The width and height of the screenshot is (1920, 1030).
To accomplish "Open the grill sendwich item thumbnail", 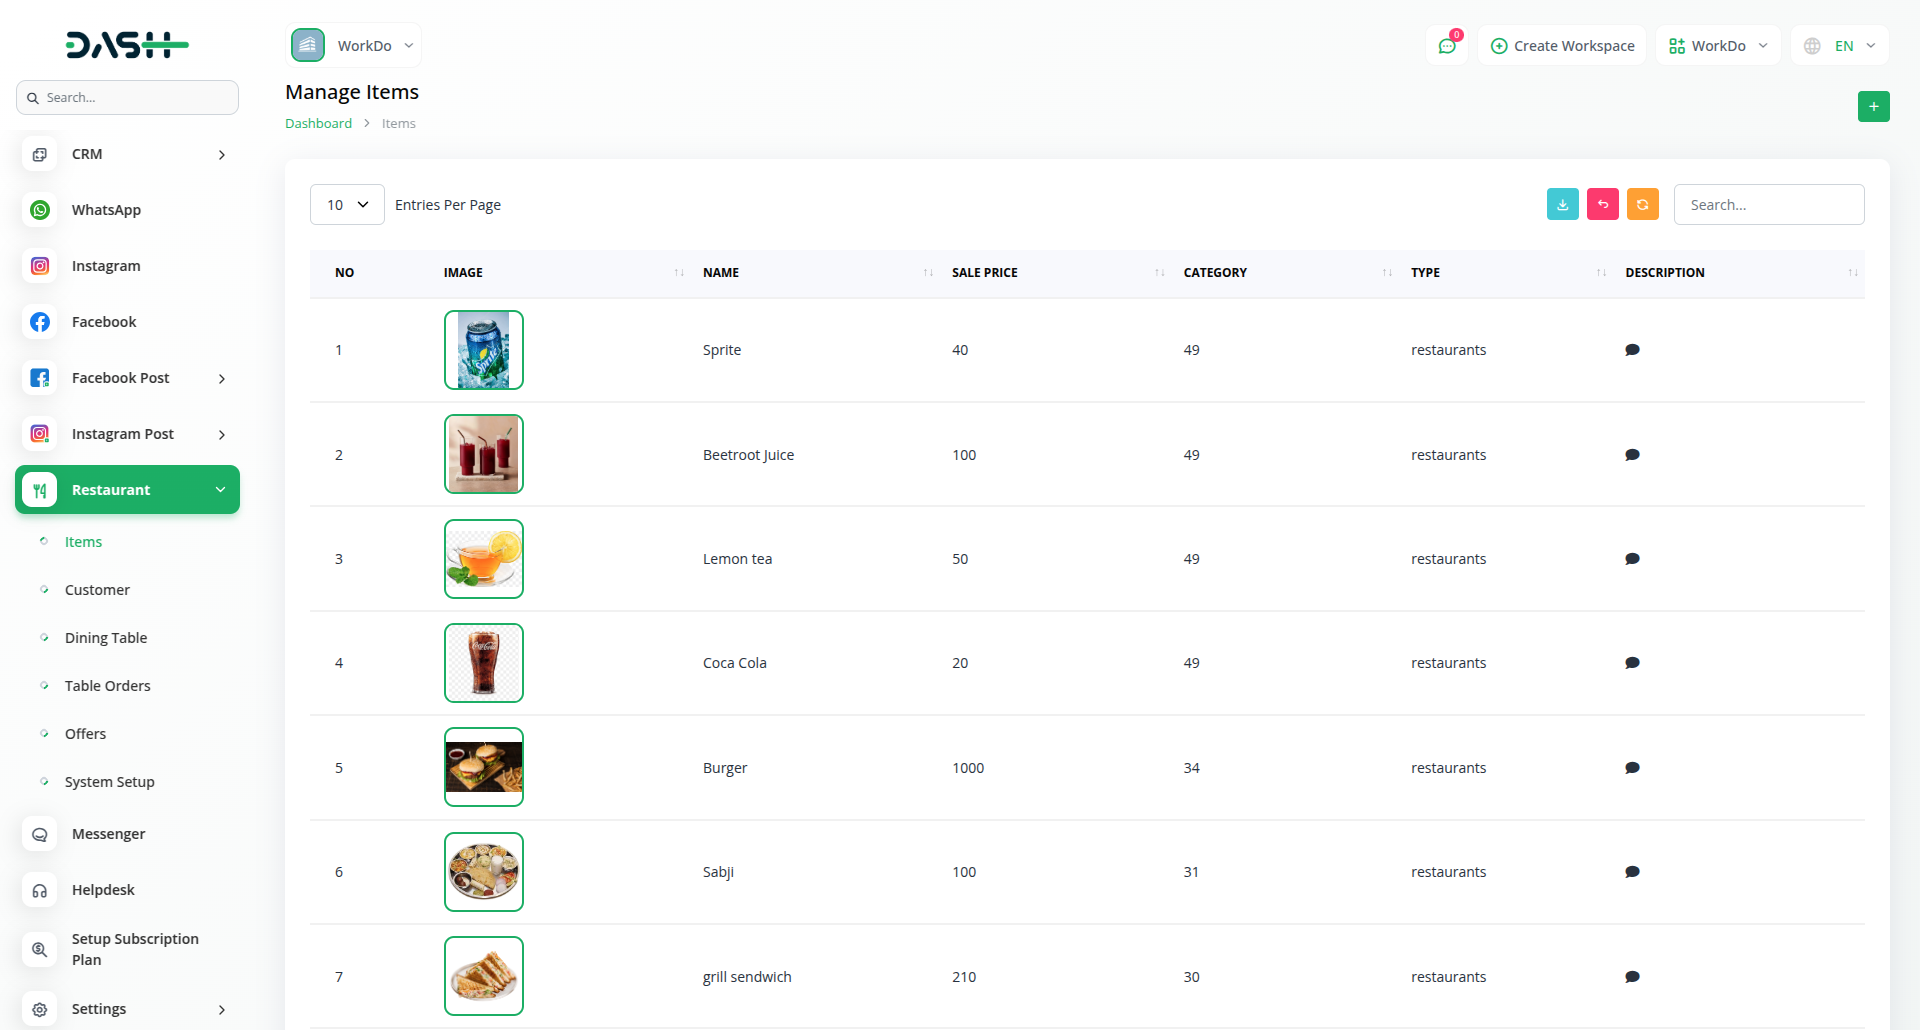I will [x=484, y=976].
